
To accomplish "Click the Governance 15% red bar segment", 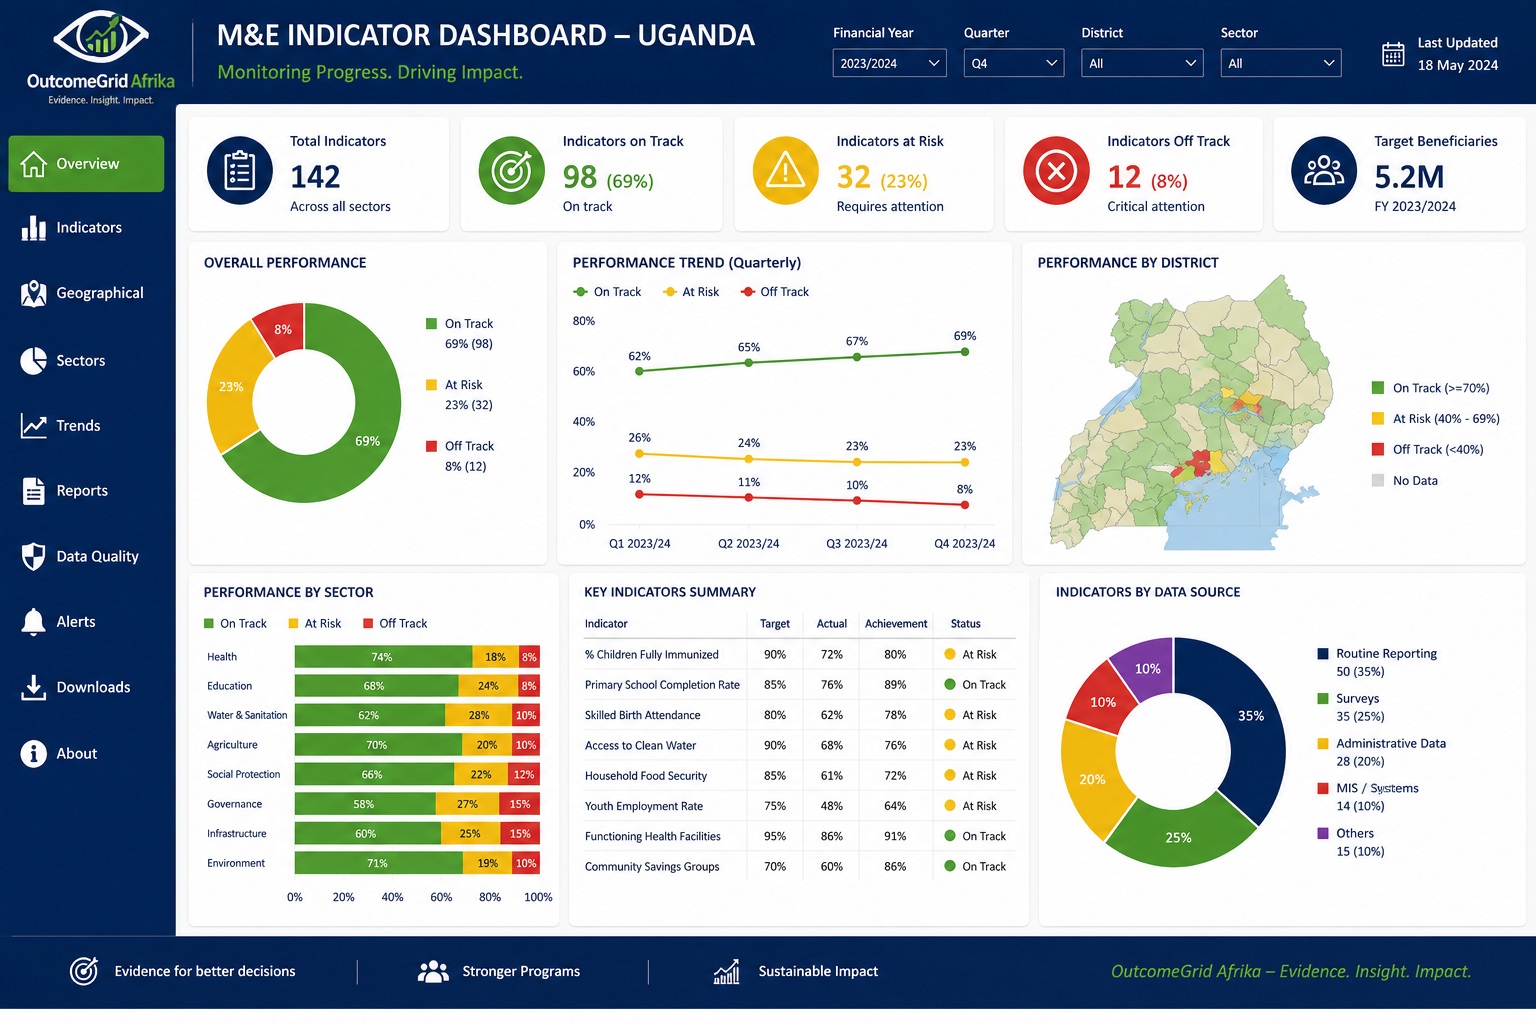I will (x=520, y=804).
